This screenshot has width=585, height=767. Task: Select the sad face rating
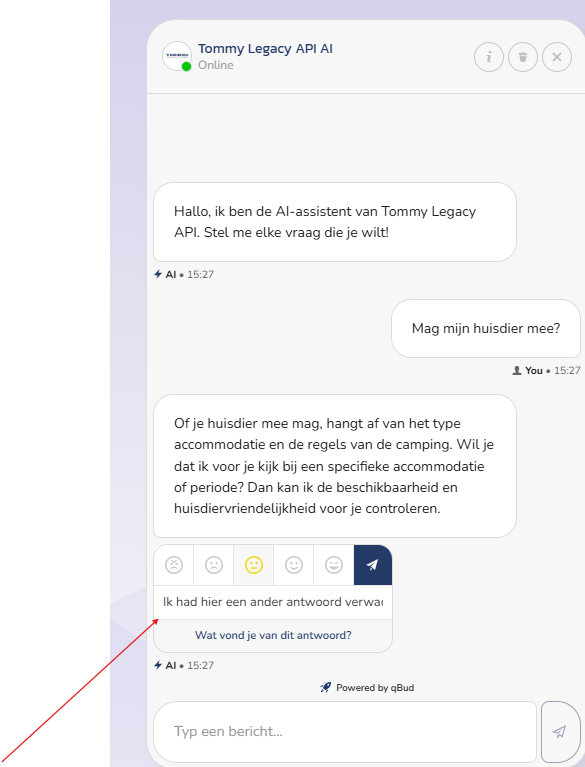(214, 565)
